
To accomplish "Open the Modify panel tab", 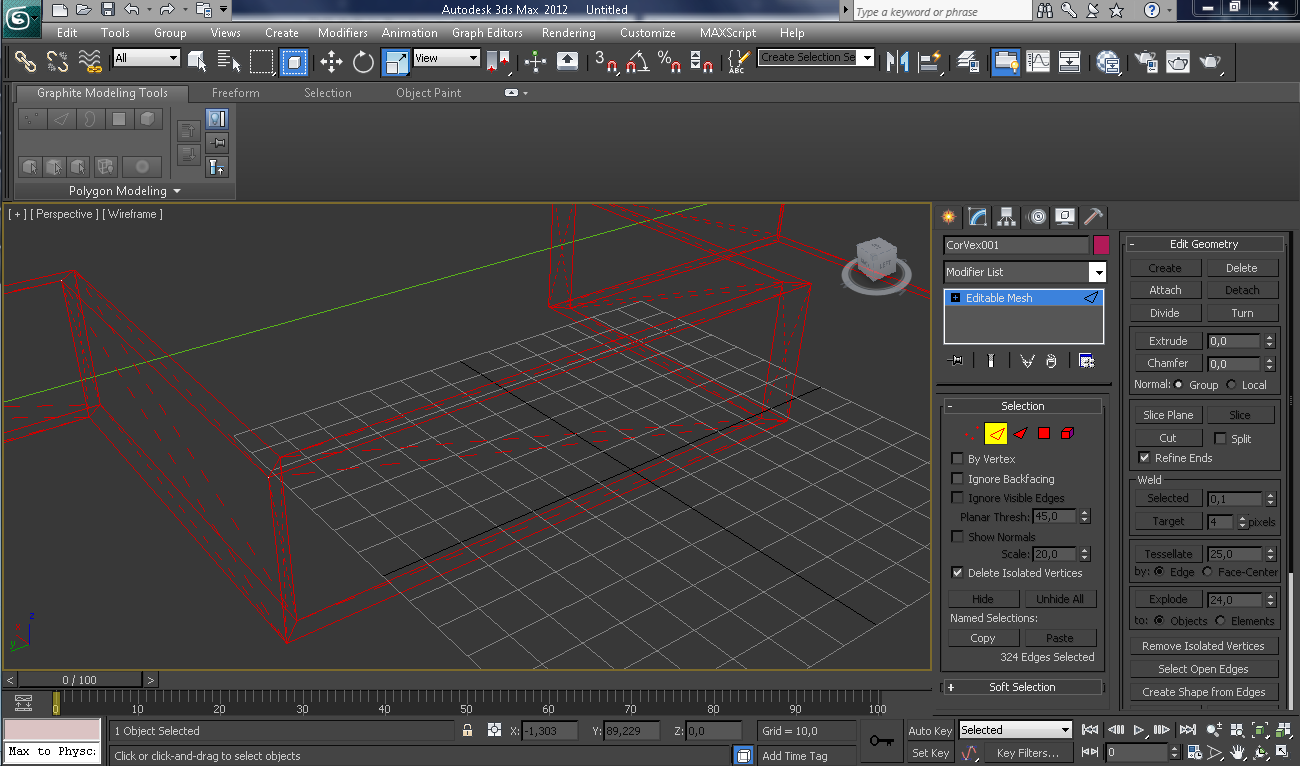I will (x=978, y=217).
